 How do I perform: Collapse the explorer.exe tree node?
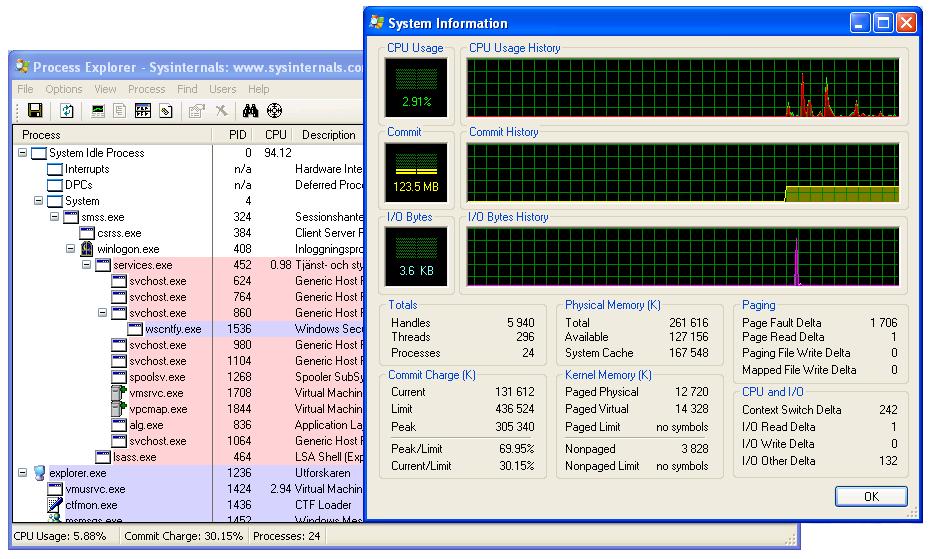(23, 473)
